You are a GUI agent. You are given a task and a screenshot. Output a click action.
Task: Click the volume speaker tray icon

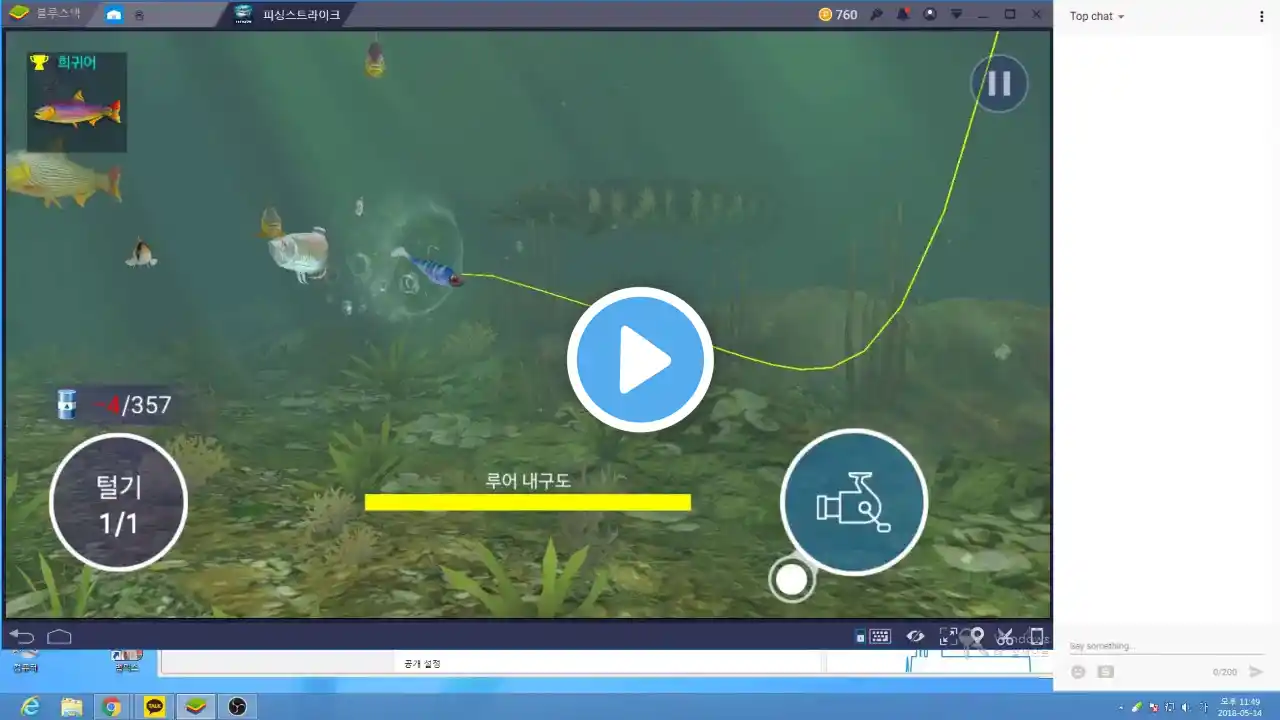pos(1186,707)
